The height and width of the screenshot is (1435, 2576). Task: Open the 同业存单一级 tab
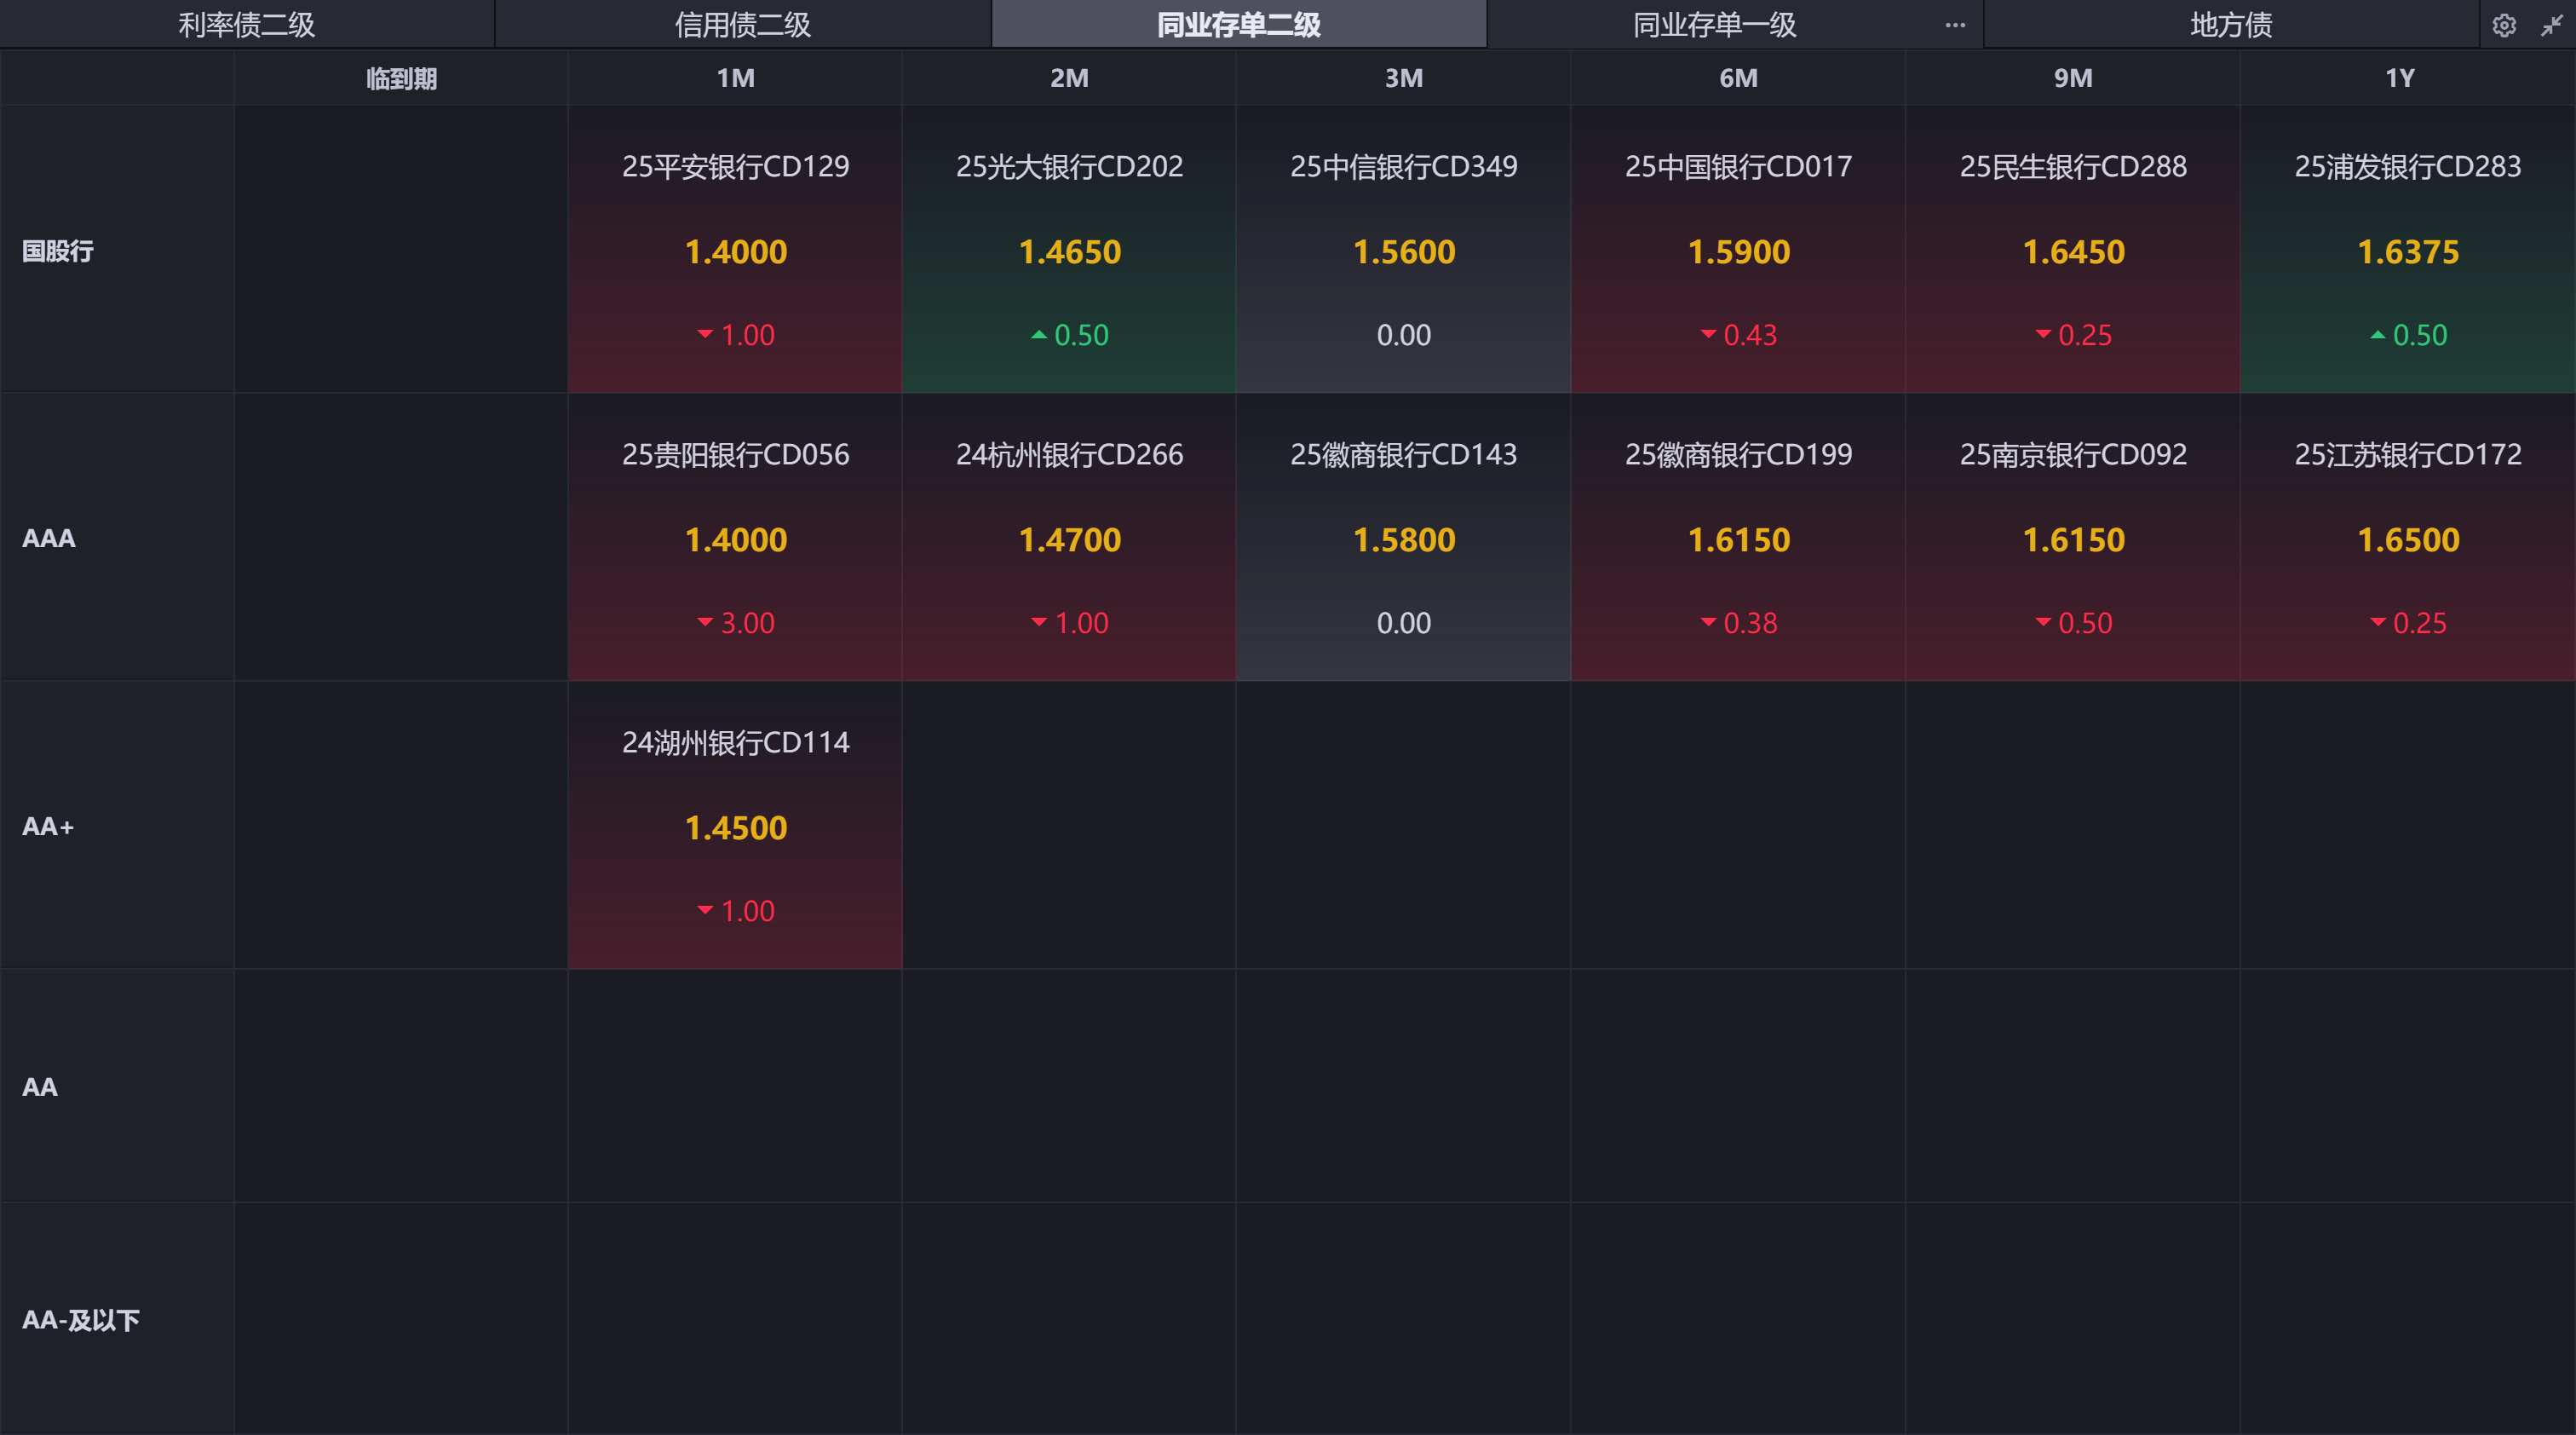tap(1714, 25)
